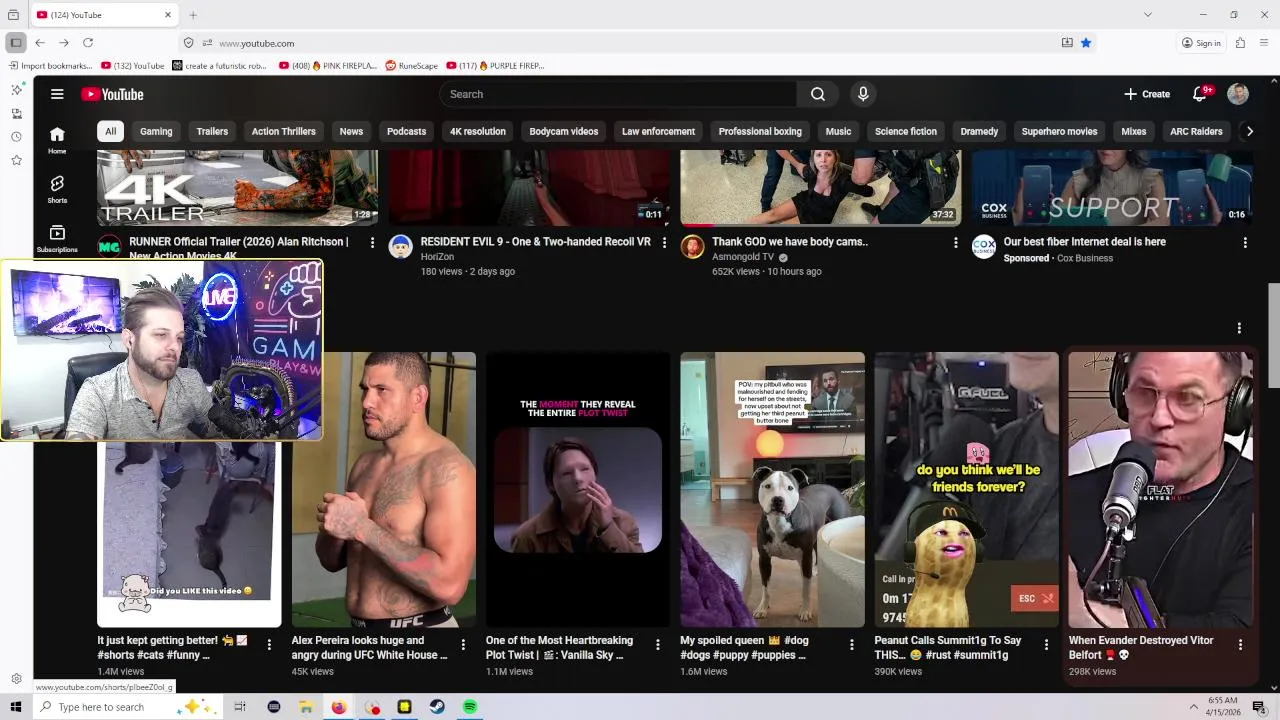Select the Bodycam videos filter chip

(x=564, y=131)
